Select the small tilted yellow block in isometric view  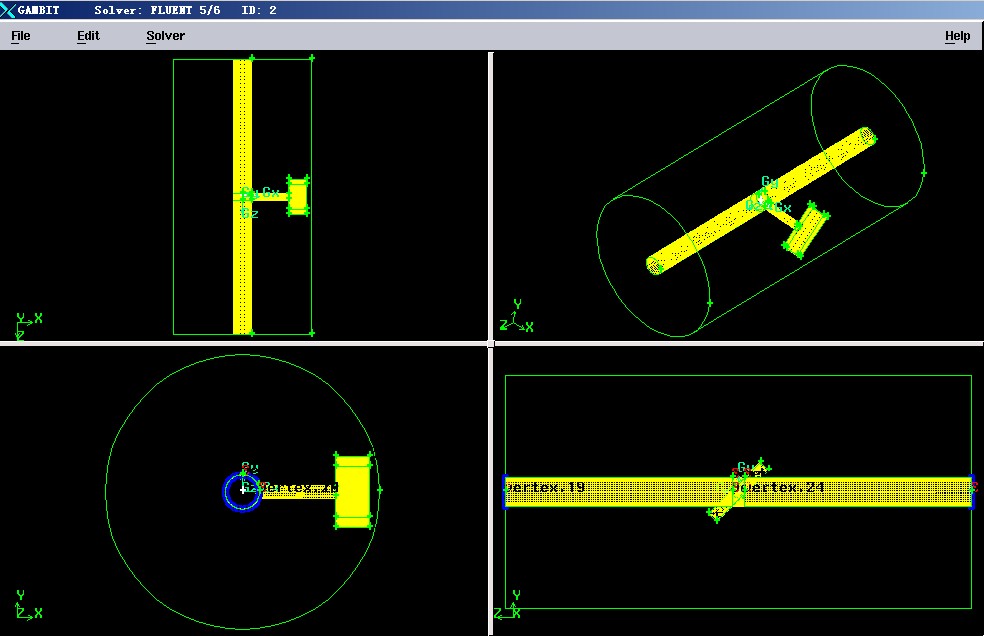pos(805,232)
